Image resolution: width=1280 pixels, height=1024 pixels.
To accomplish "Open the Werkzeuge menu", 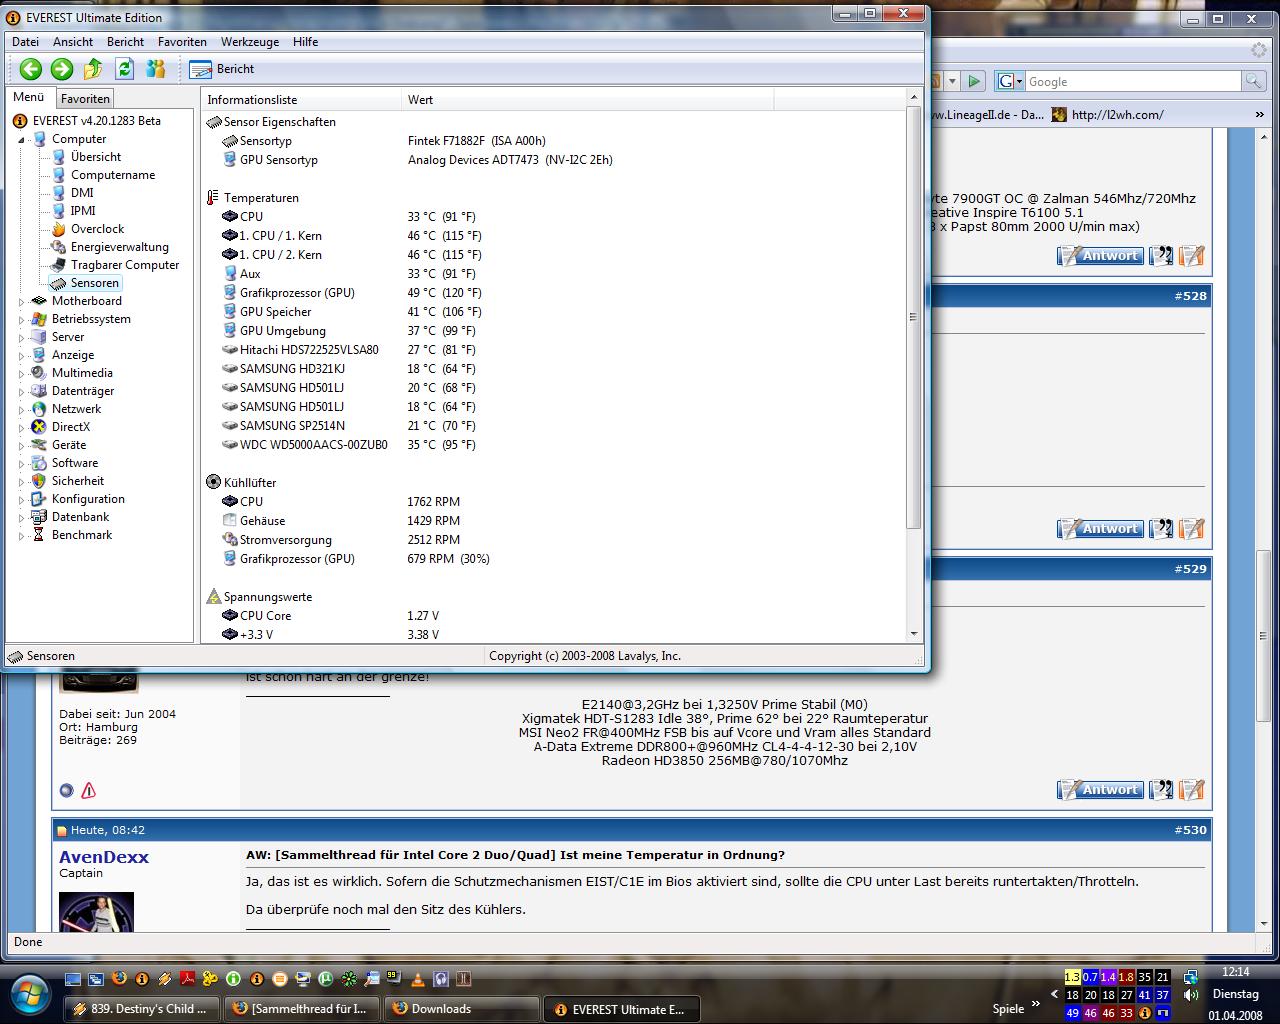I will [250, 42].
